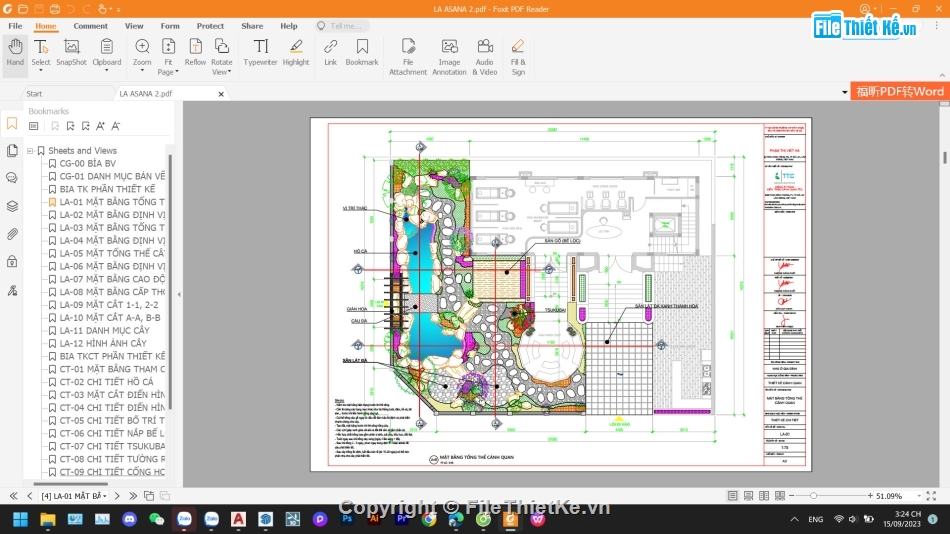The width and height of the screenshot is (950, 534).
Task: Go to the previous page
Action: [30, 496]
